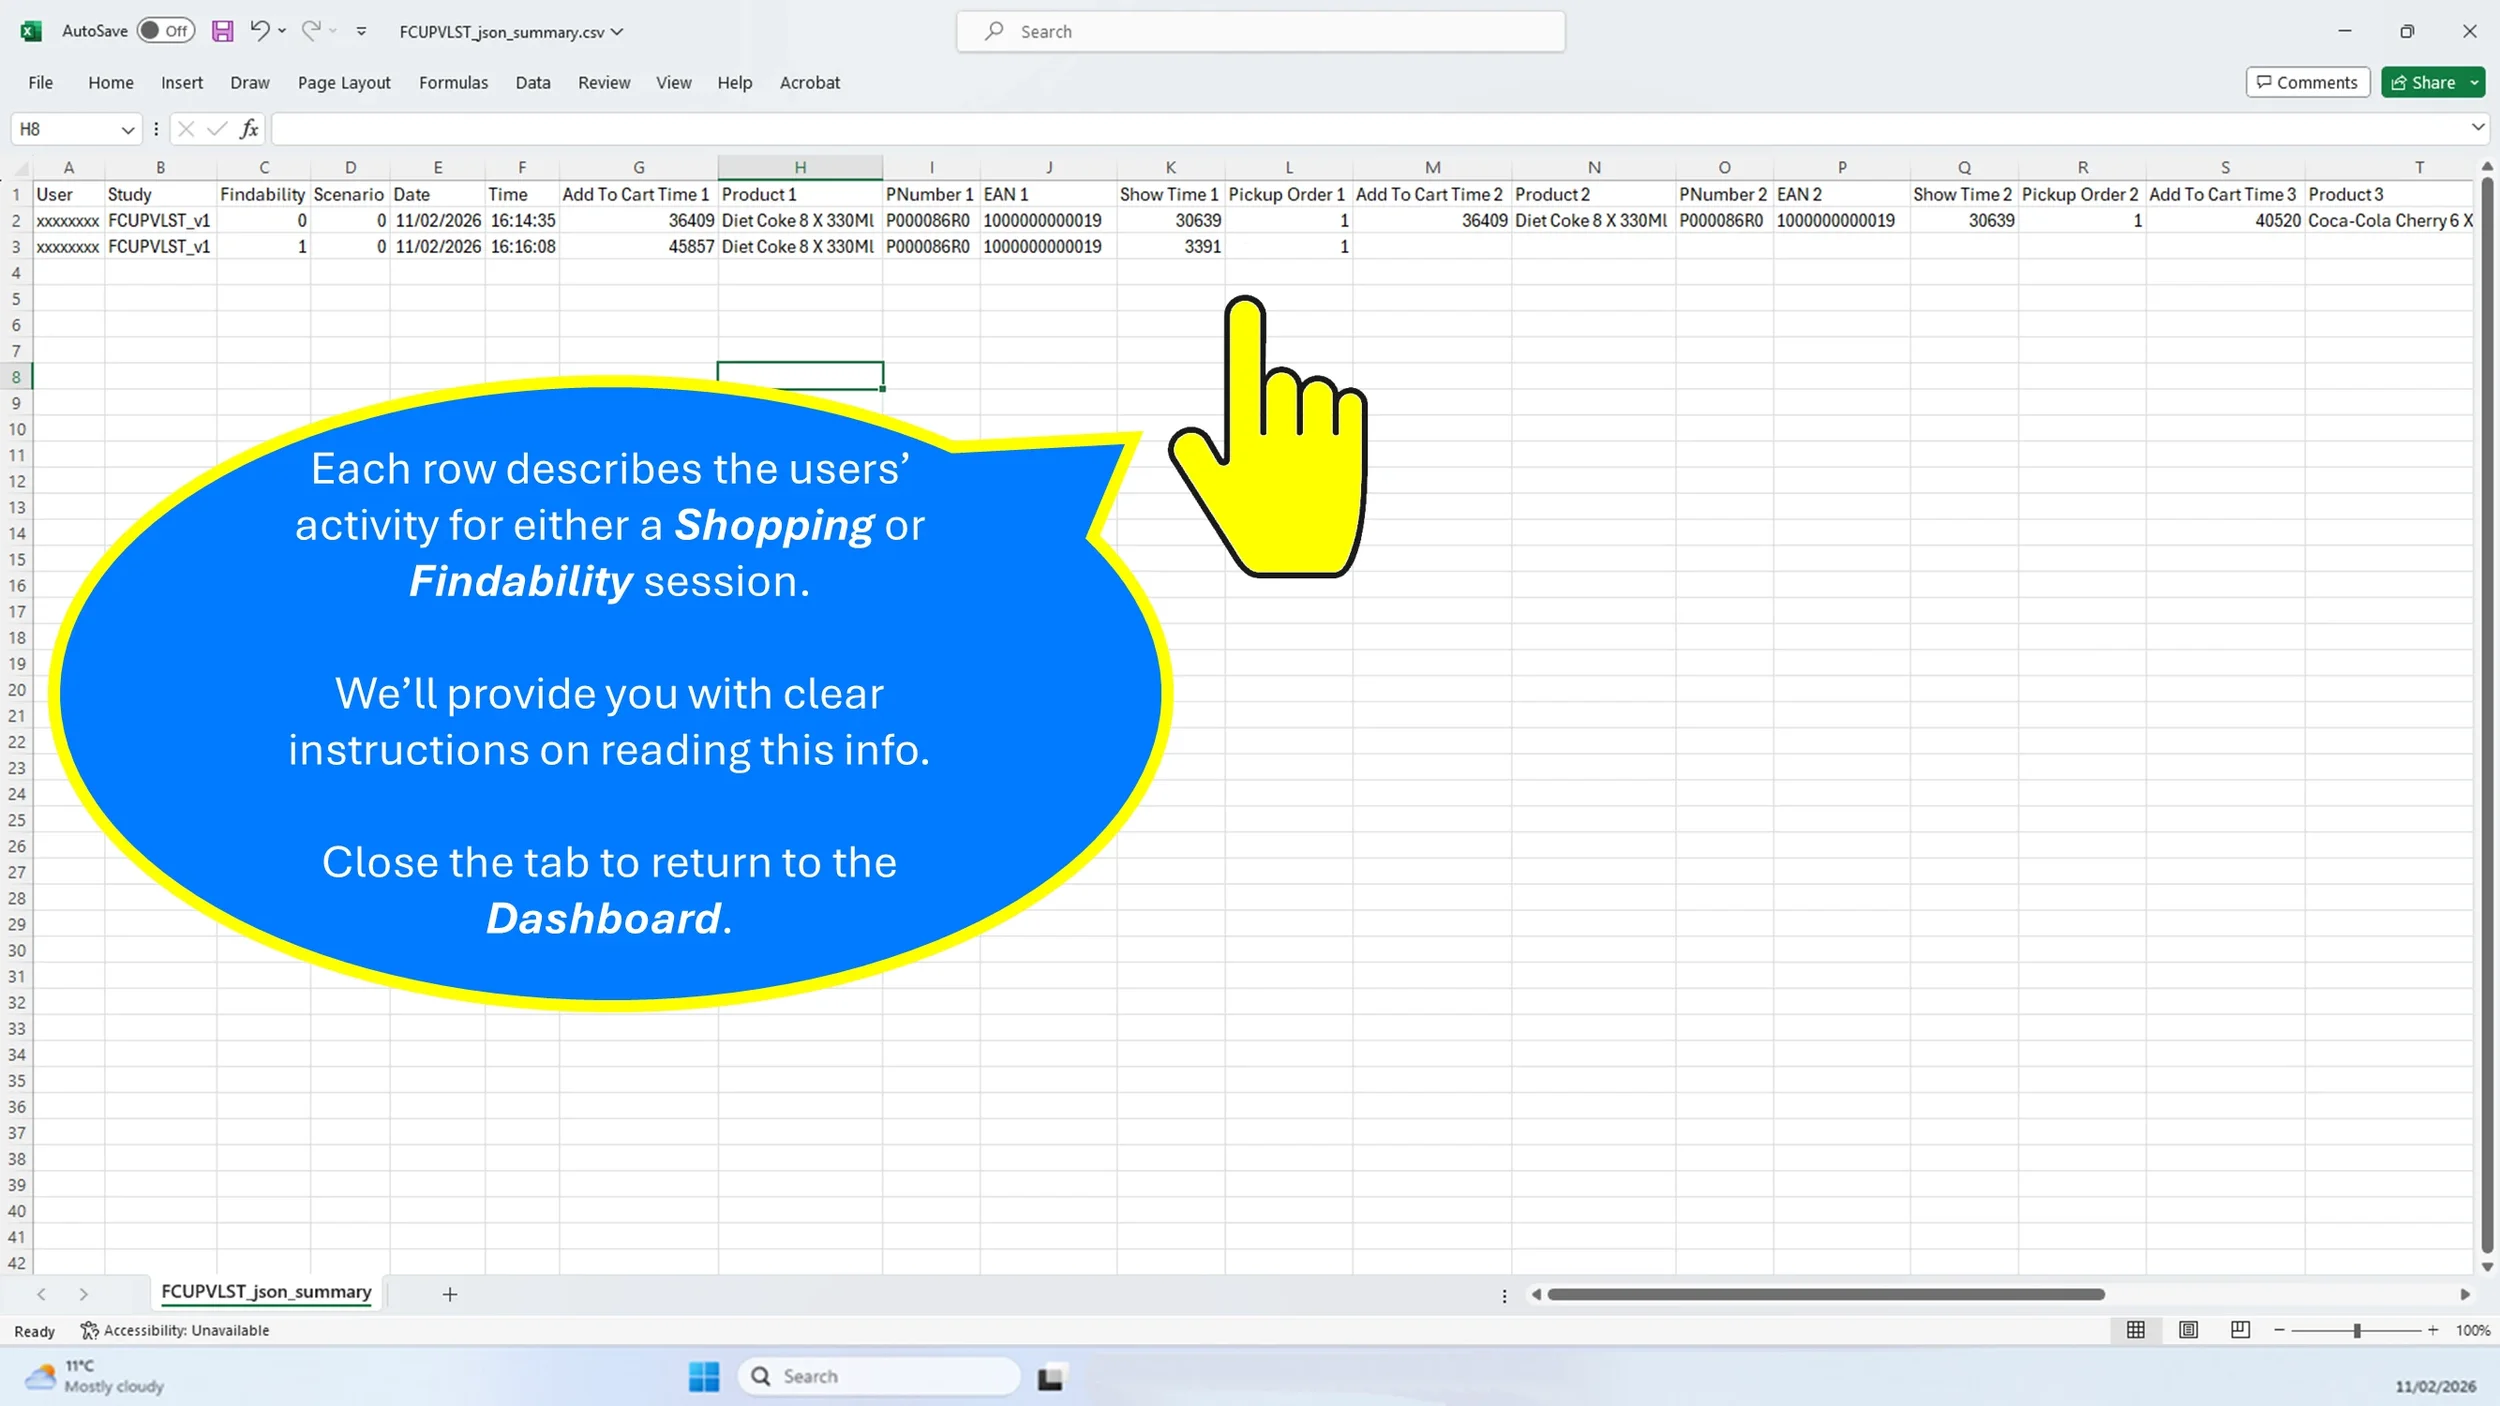
Task: Open the Windows Start button
Action: [x=704, y=1376]
